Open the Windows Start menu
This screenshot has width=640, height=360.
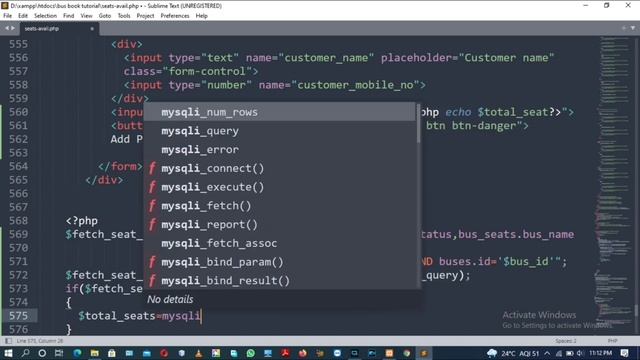point(8,353)
